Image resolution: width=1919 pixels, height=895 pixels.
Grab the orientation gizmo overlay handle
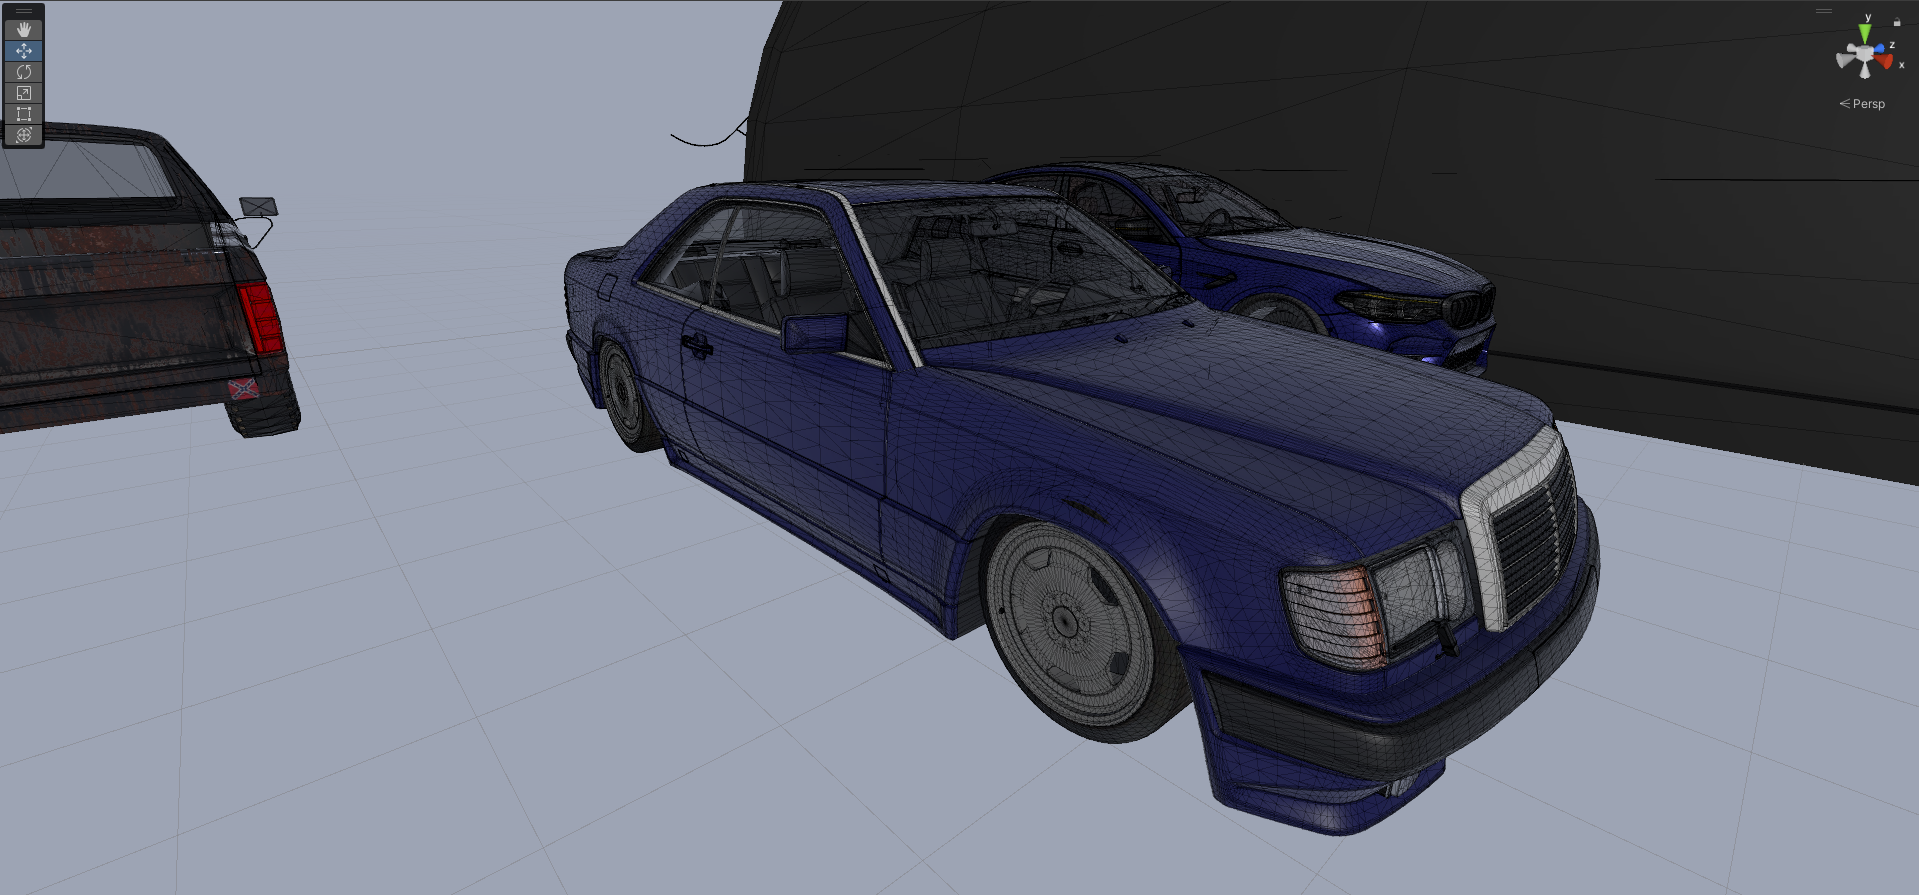(x=1824, y=11)
